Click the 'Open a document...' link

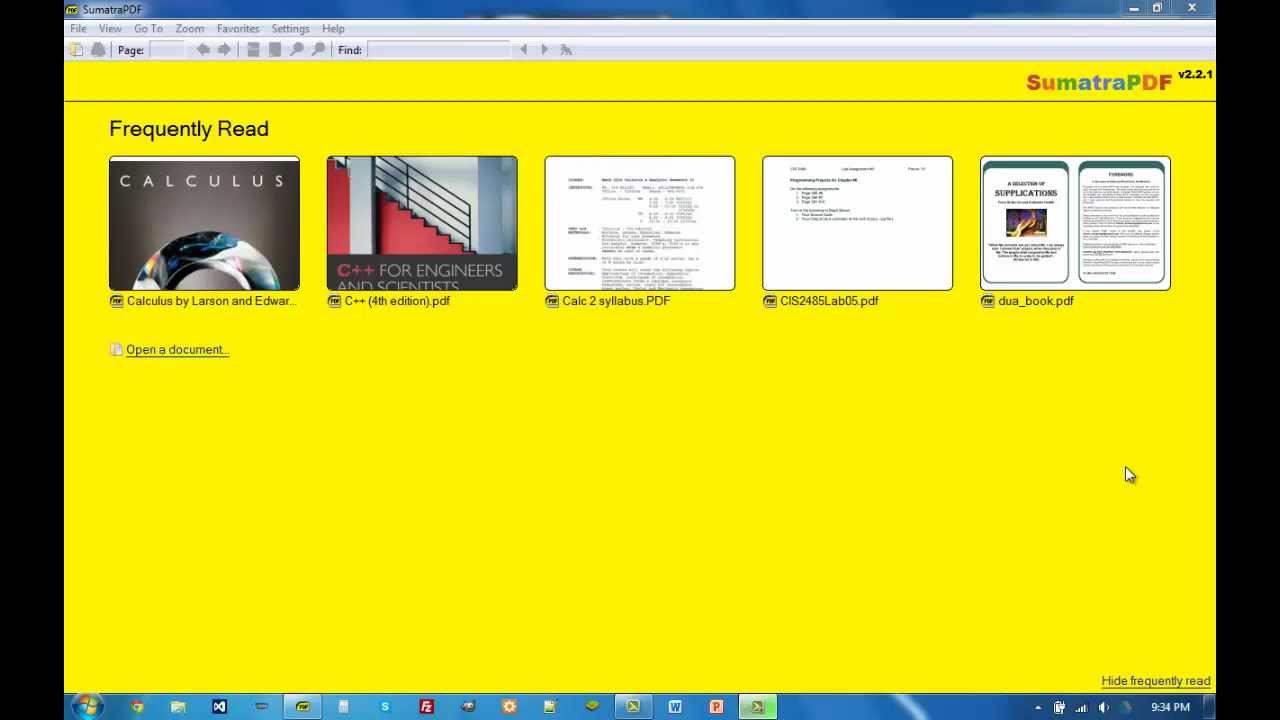tap(178, 350)
